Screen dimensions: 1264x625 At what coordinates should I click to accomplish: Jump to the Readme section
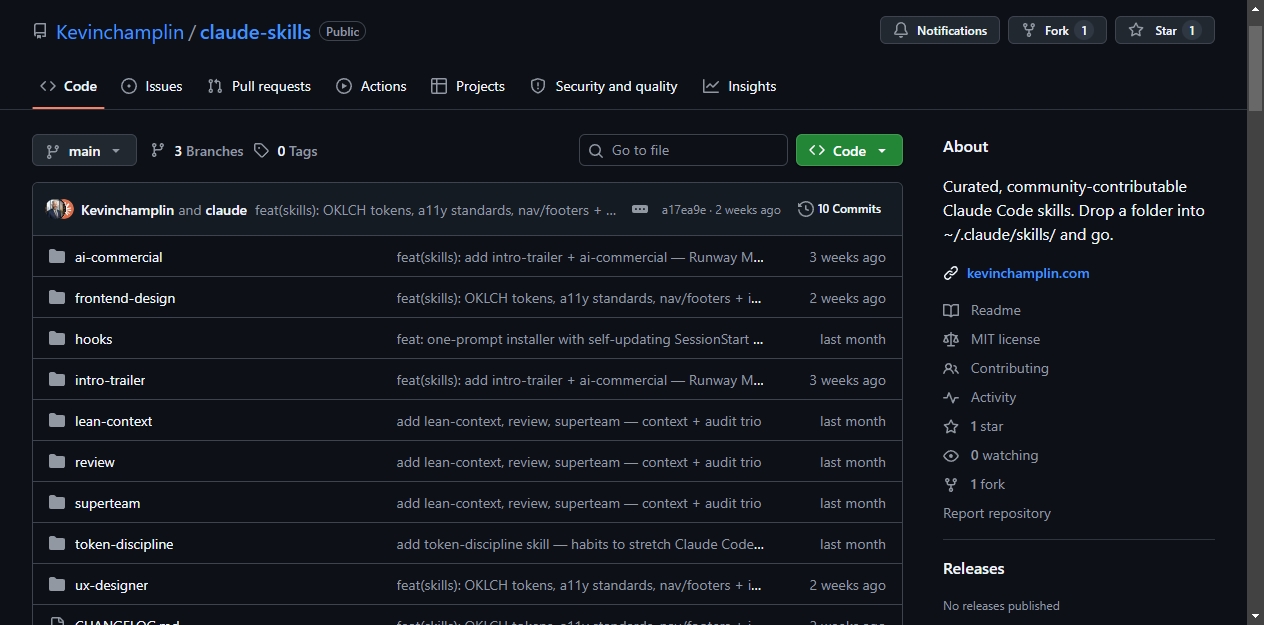[x=995, y=310]
